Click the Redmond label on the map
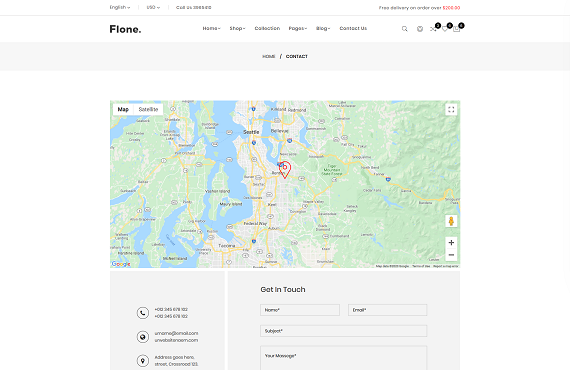The image size is (570, 370). (297, 110)
